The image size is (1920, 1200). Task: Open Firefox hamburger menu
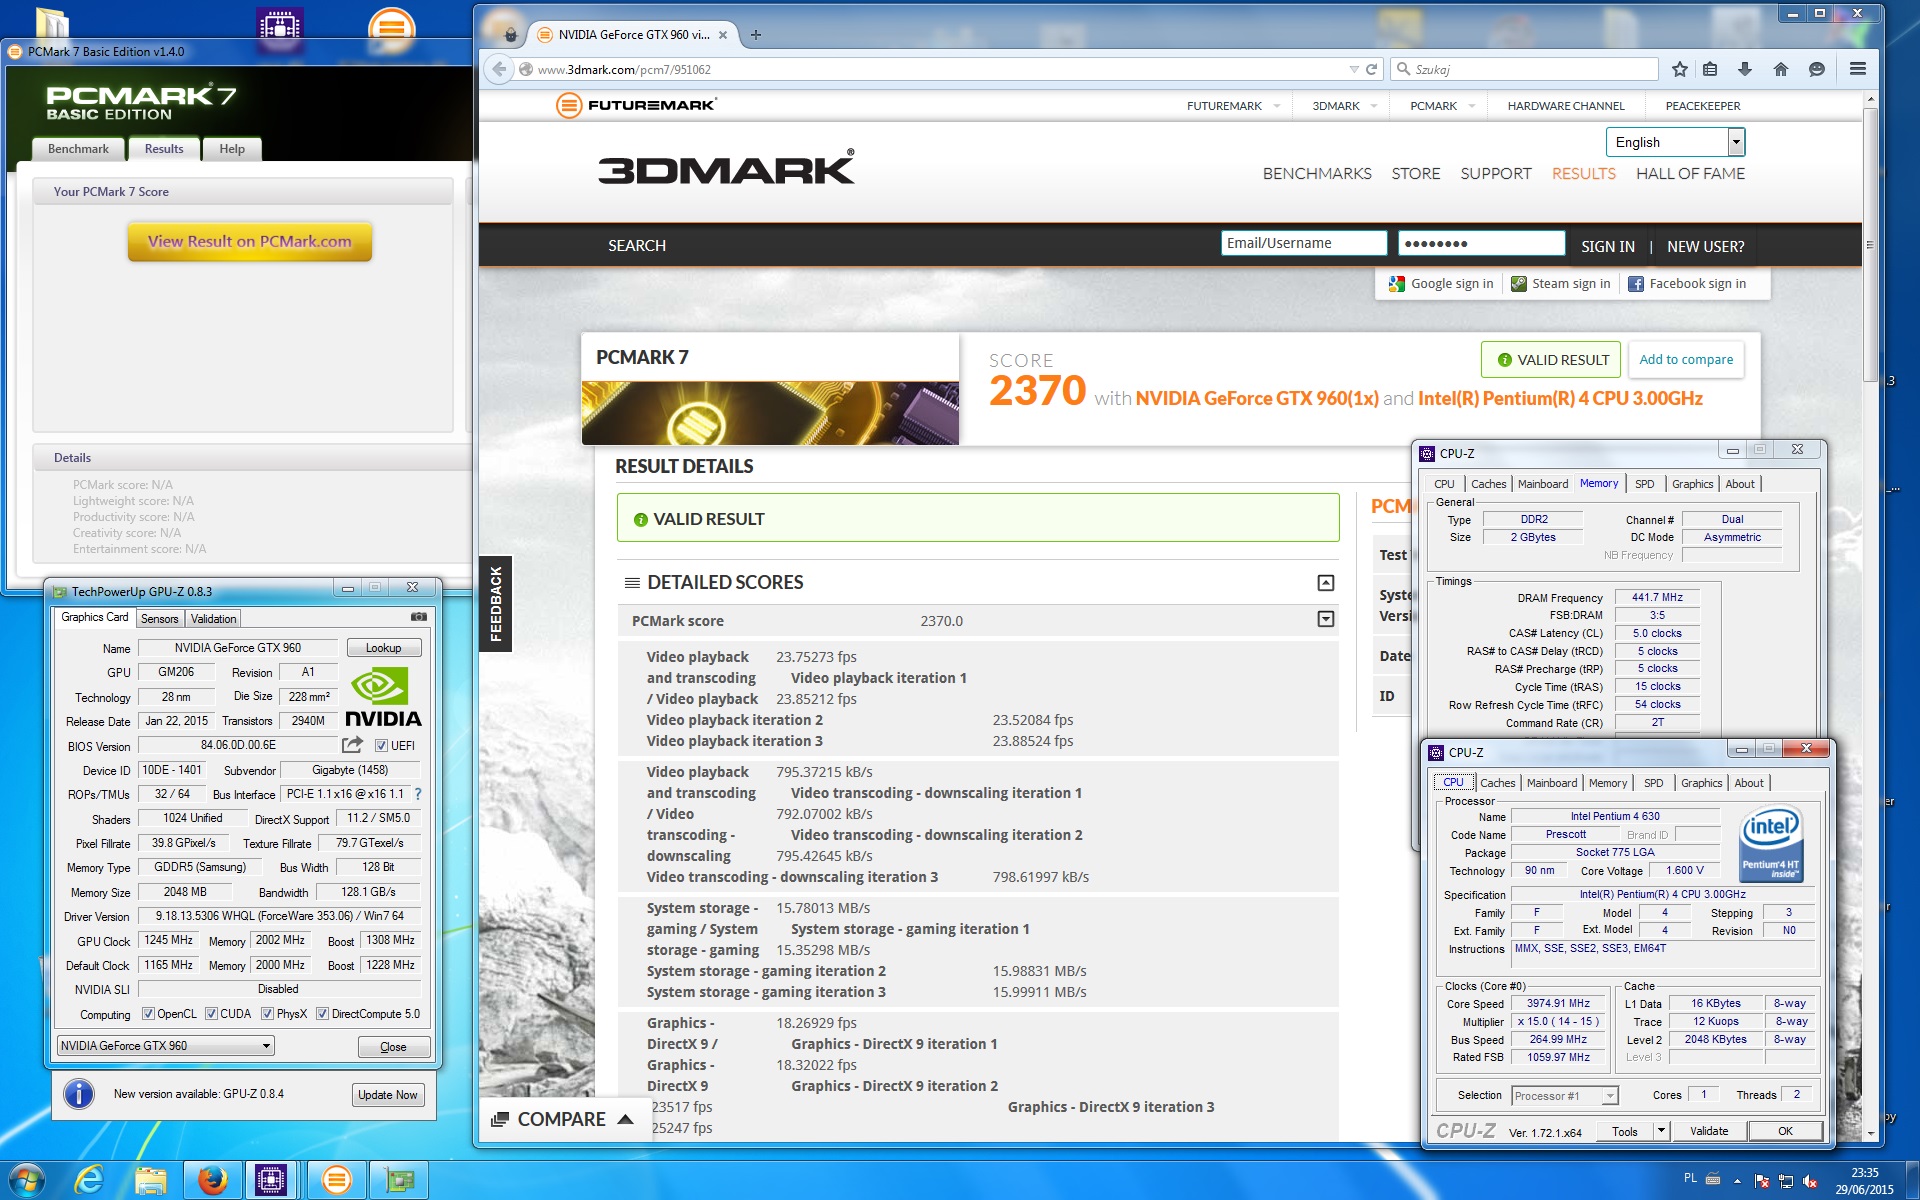[1858, 69]
